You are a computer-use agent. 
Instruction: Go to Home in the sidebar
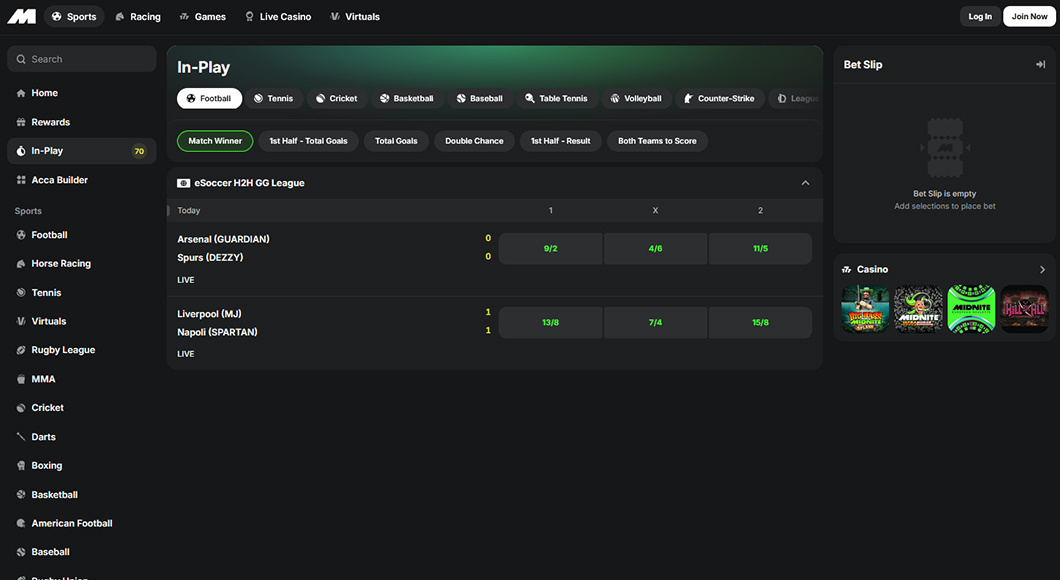point(82,93)
